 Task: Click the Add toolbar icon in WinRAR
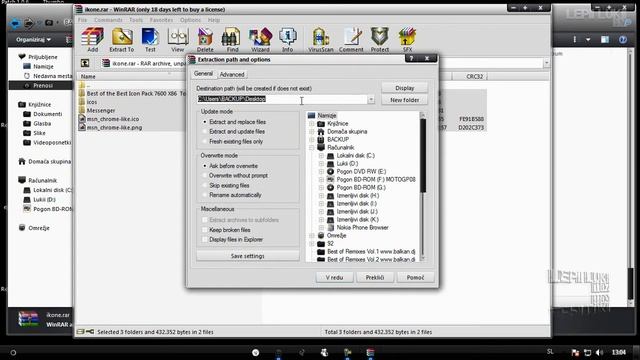(92, 40)
